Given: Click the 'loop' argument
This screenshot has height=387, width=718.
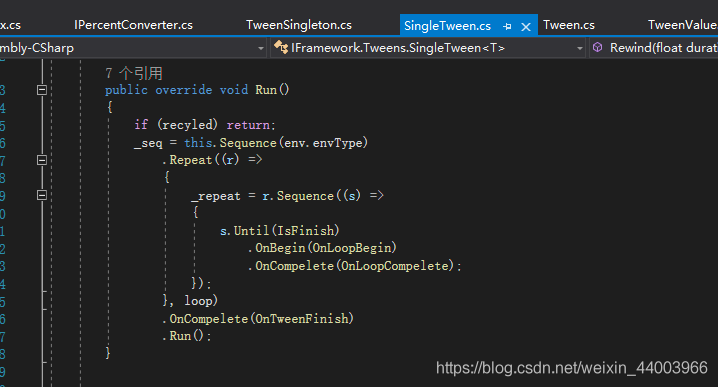Looking at the screenshot, I should (x=198, y=301).
